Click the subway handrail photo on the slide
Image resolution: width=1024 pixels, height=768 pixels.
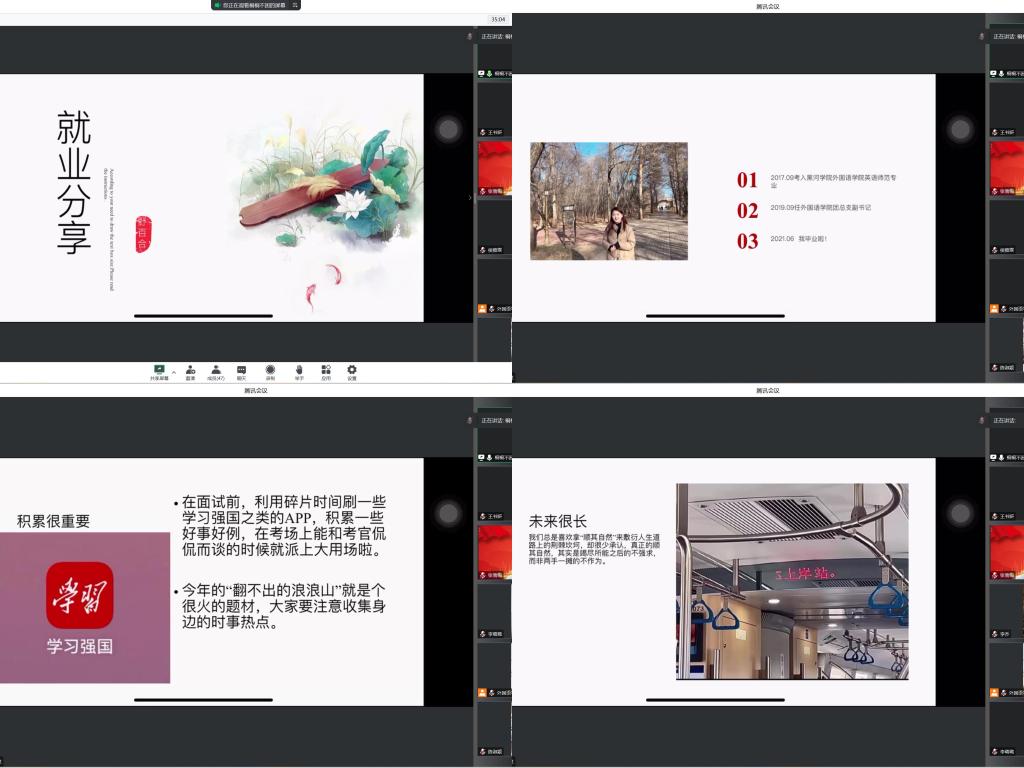point(792,581)
